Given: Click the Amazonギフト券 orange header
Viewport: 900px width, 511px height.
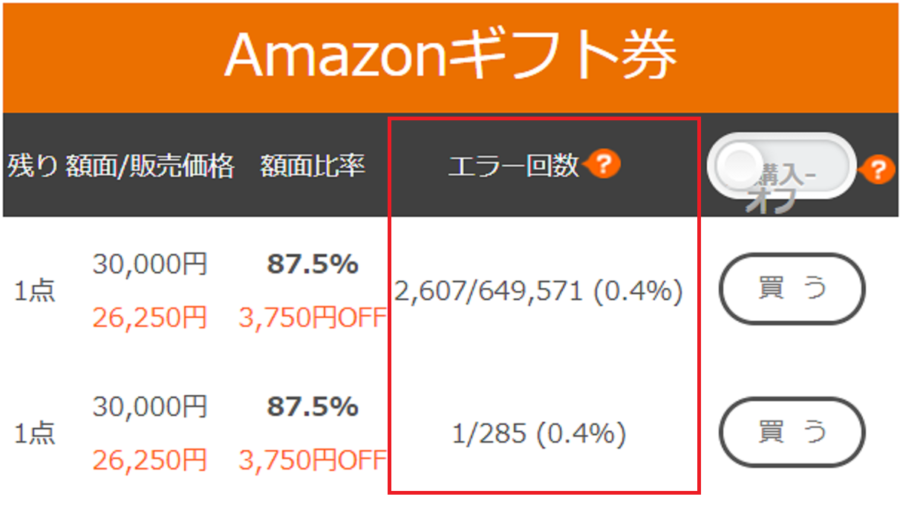Looking at the screenshot, I should pos(451,57).
